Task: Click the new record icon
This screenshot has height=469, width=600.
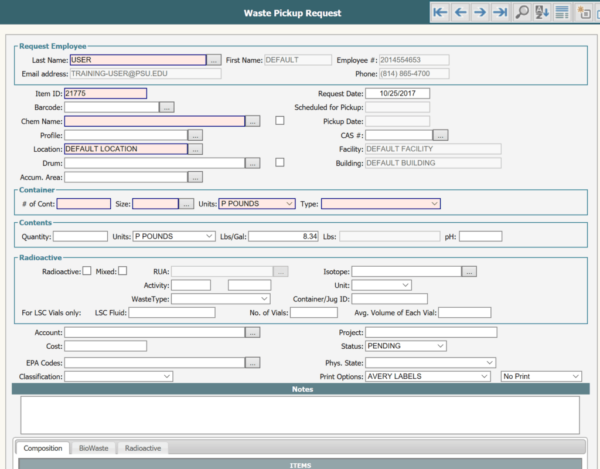Action: pyautogui.click(x=584, y=12)
